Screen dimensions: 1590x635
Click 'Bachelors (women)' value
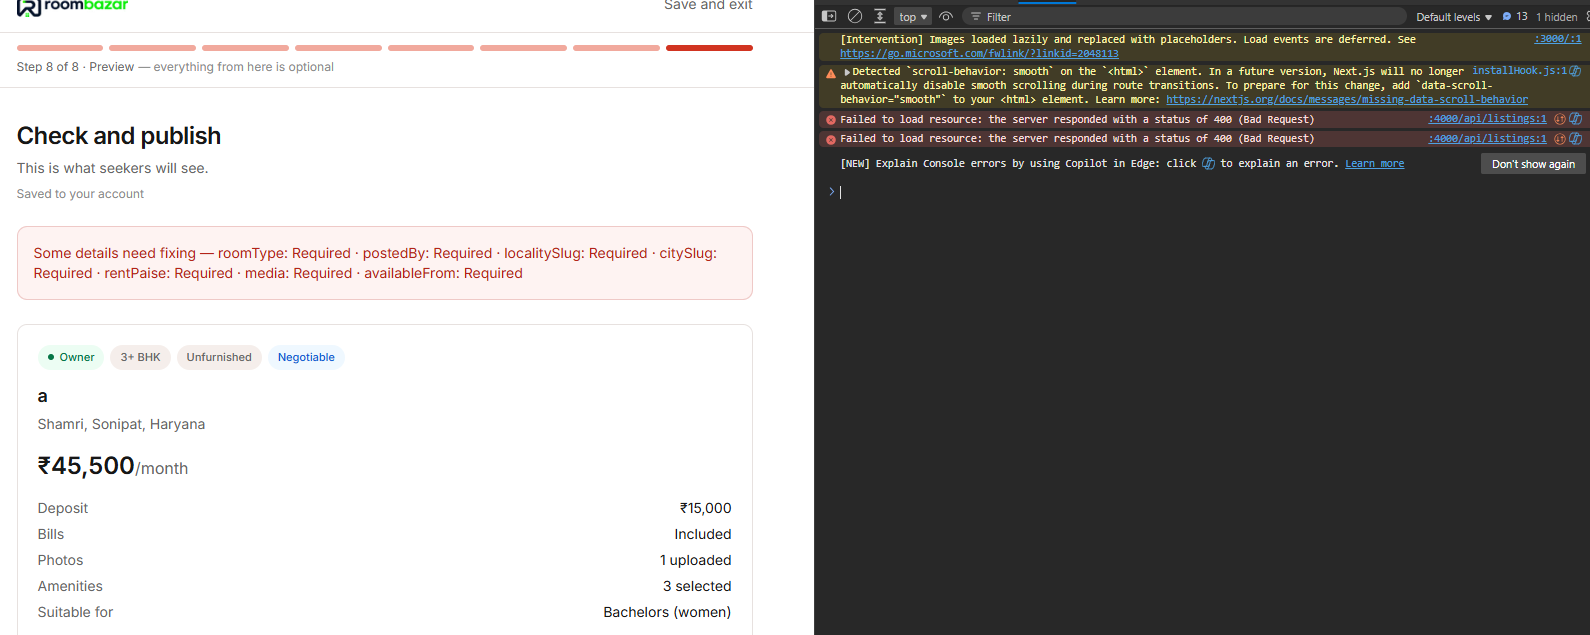coord(667,612)
